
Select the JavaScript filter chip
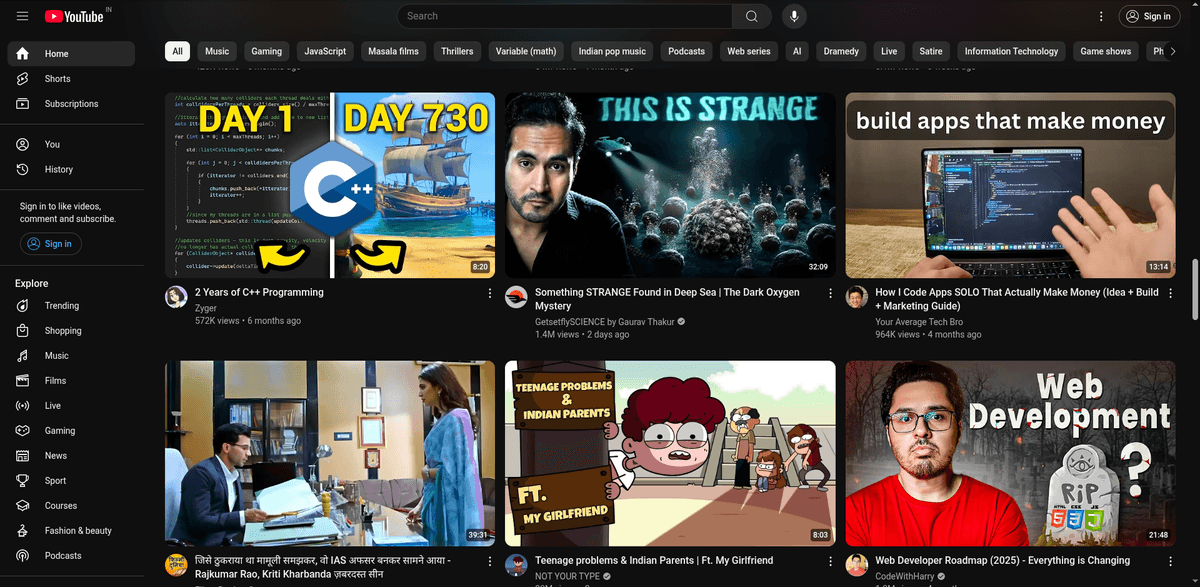click(325, 51)
